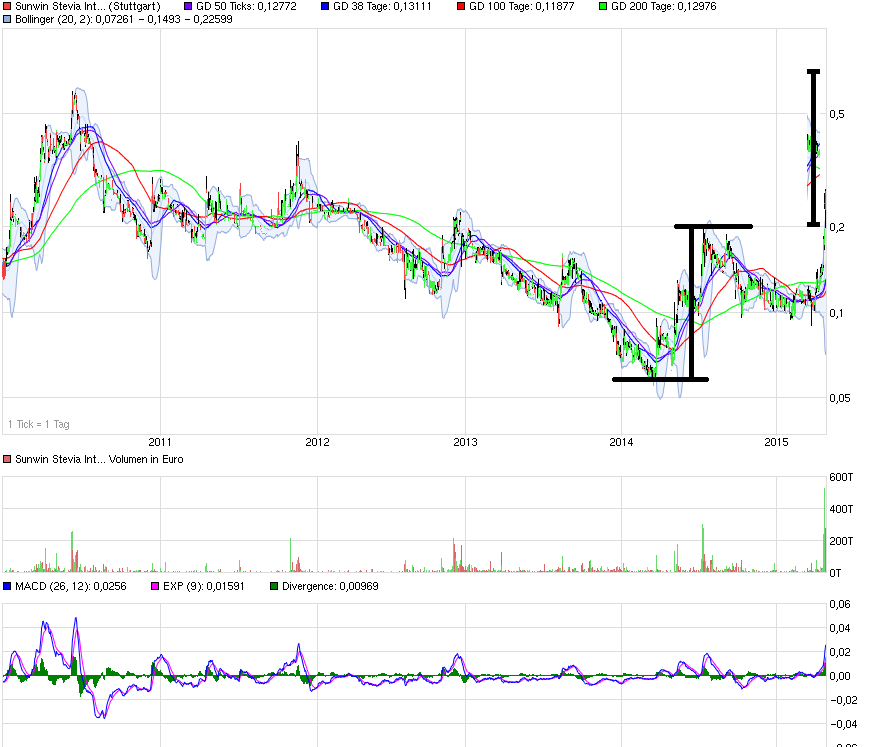The image size is (871, 747).
Task: Click the dark green Divergence legend swatch
Action: click(274, 586)
